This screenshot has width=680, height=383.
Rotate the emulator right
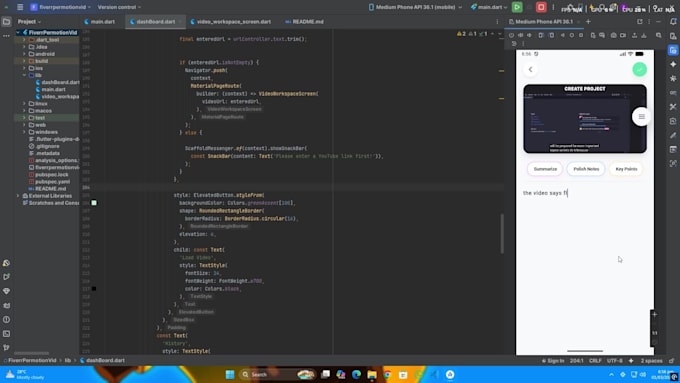(x=551, y=35)
